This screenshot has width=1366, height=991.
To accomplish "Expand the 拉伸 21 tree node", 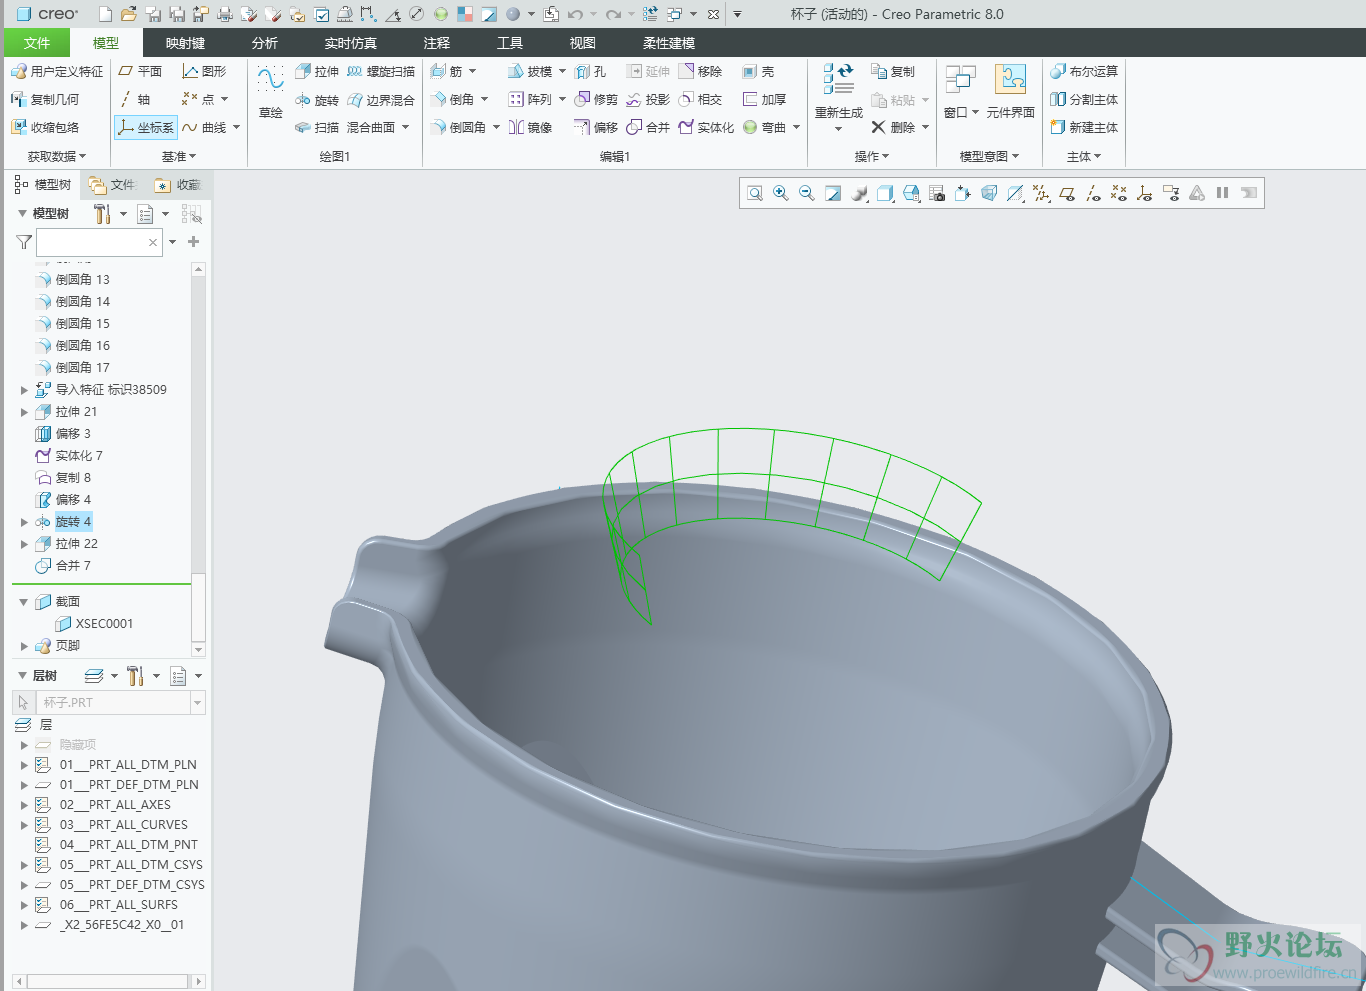I will [25, 412].
